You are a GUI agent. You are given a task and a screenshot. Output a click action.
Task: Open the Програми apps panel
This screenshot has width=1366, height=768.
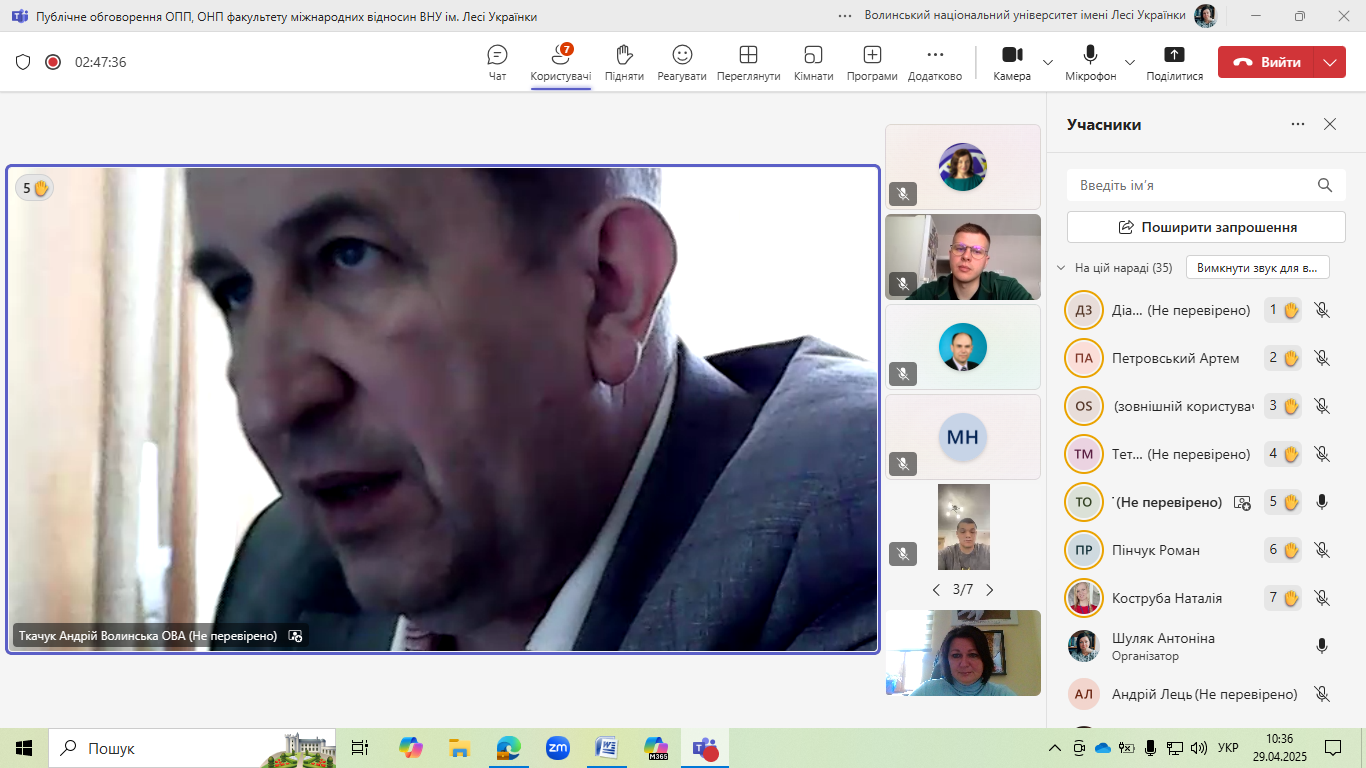872,62
